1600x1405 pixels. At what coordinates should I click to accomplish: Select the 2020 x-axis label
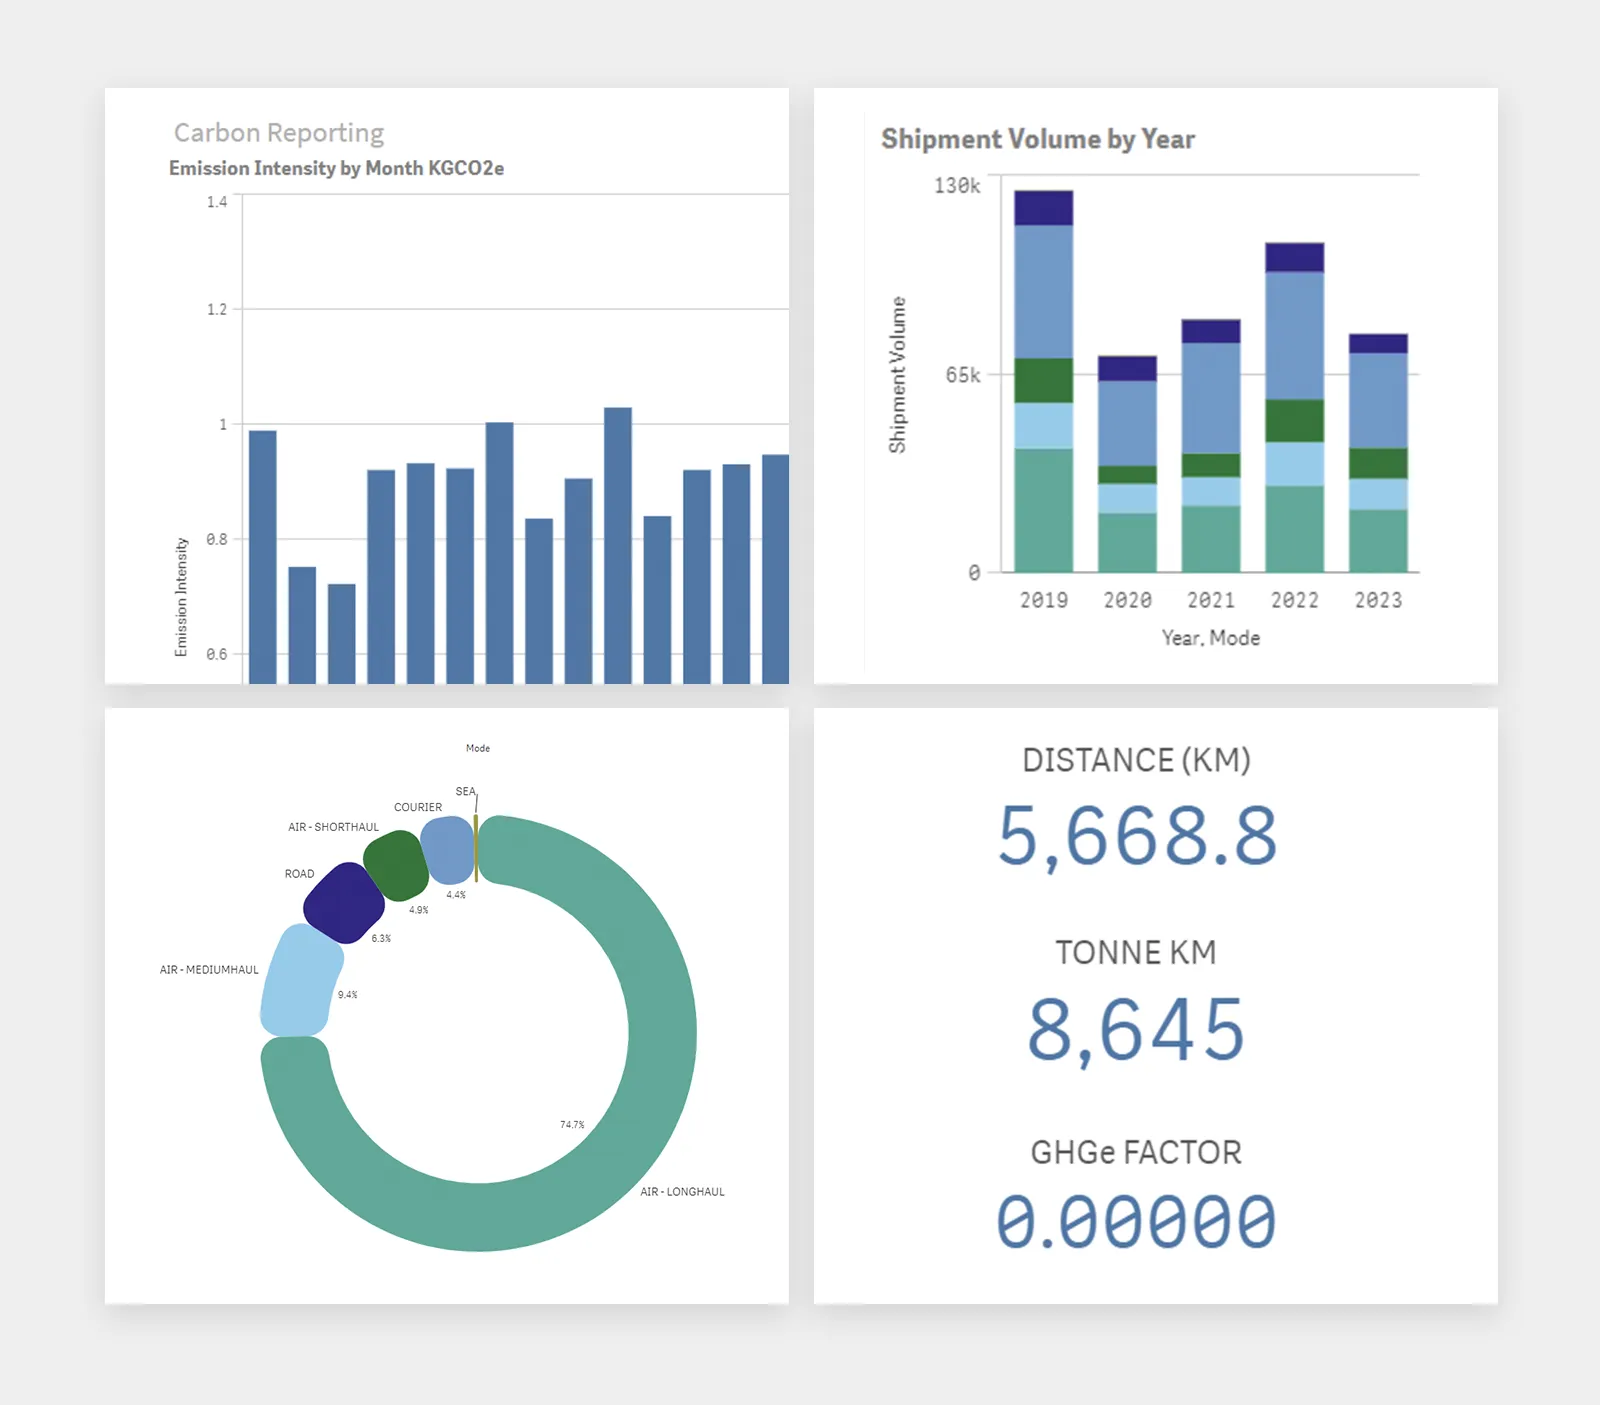point(1128,600)
